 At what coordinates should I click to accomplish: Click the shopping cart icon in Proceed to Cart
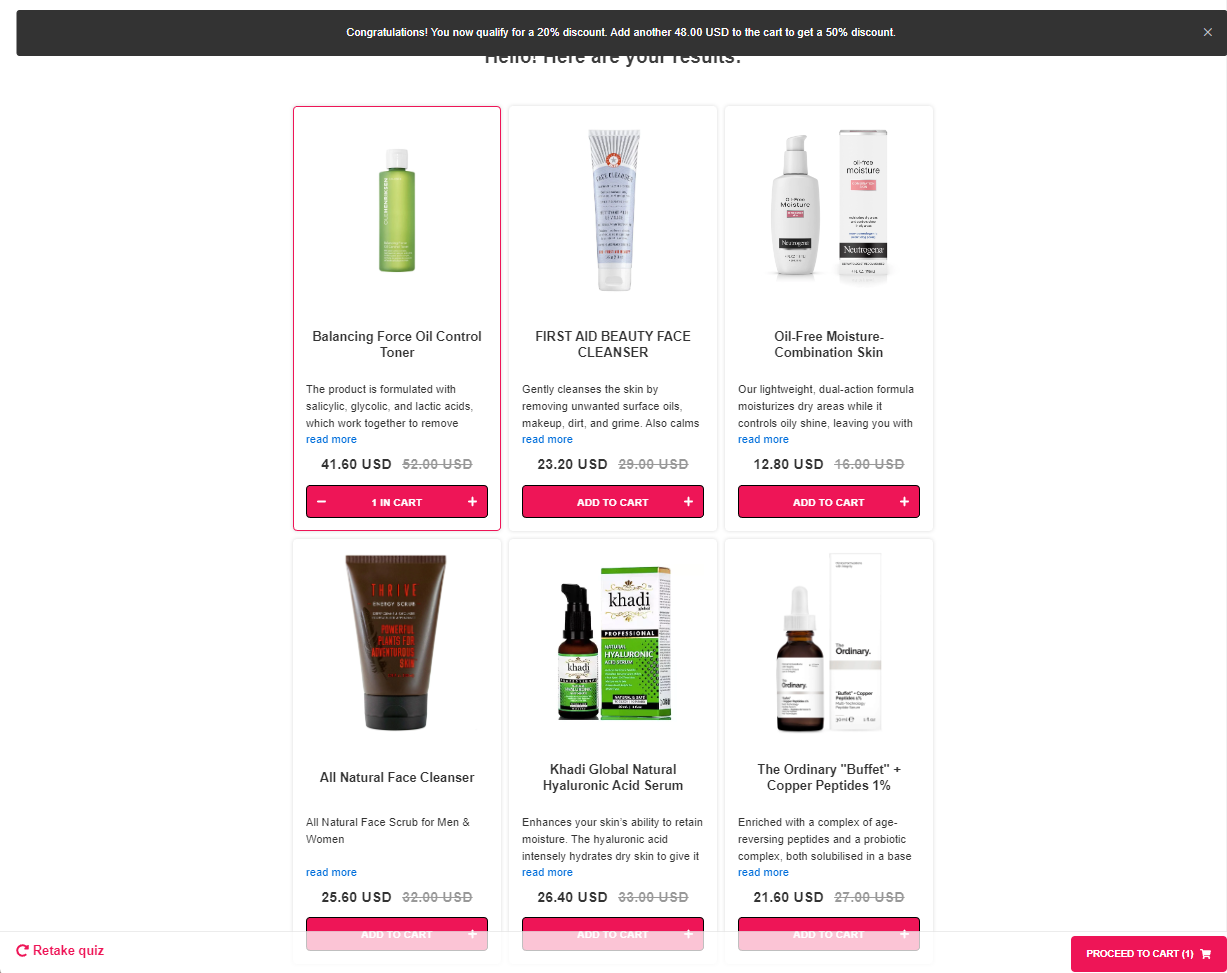pyautogui.click(x=1205, y=954)
